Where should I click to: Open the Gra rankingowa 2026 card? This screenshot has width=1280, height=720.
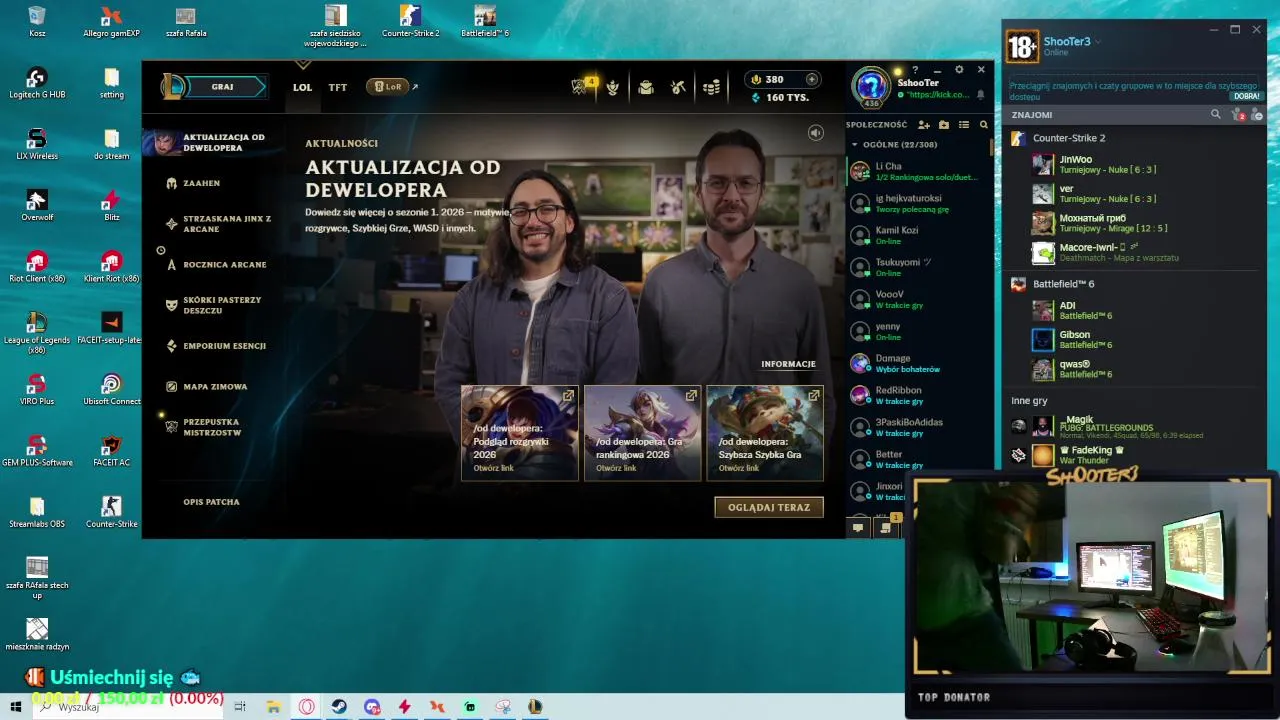point(642,433)
